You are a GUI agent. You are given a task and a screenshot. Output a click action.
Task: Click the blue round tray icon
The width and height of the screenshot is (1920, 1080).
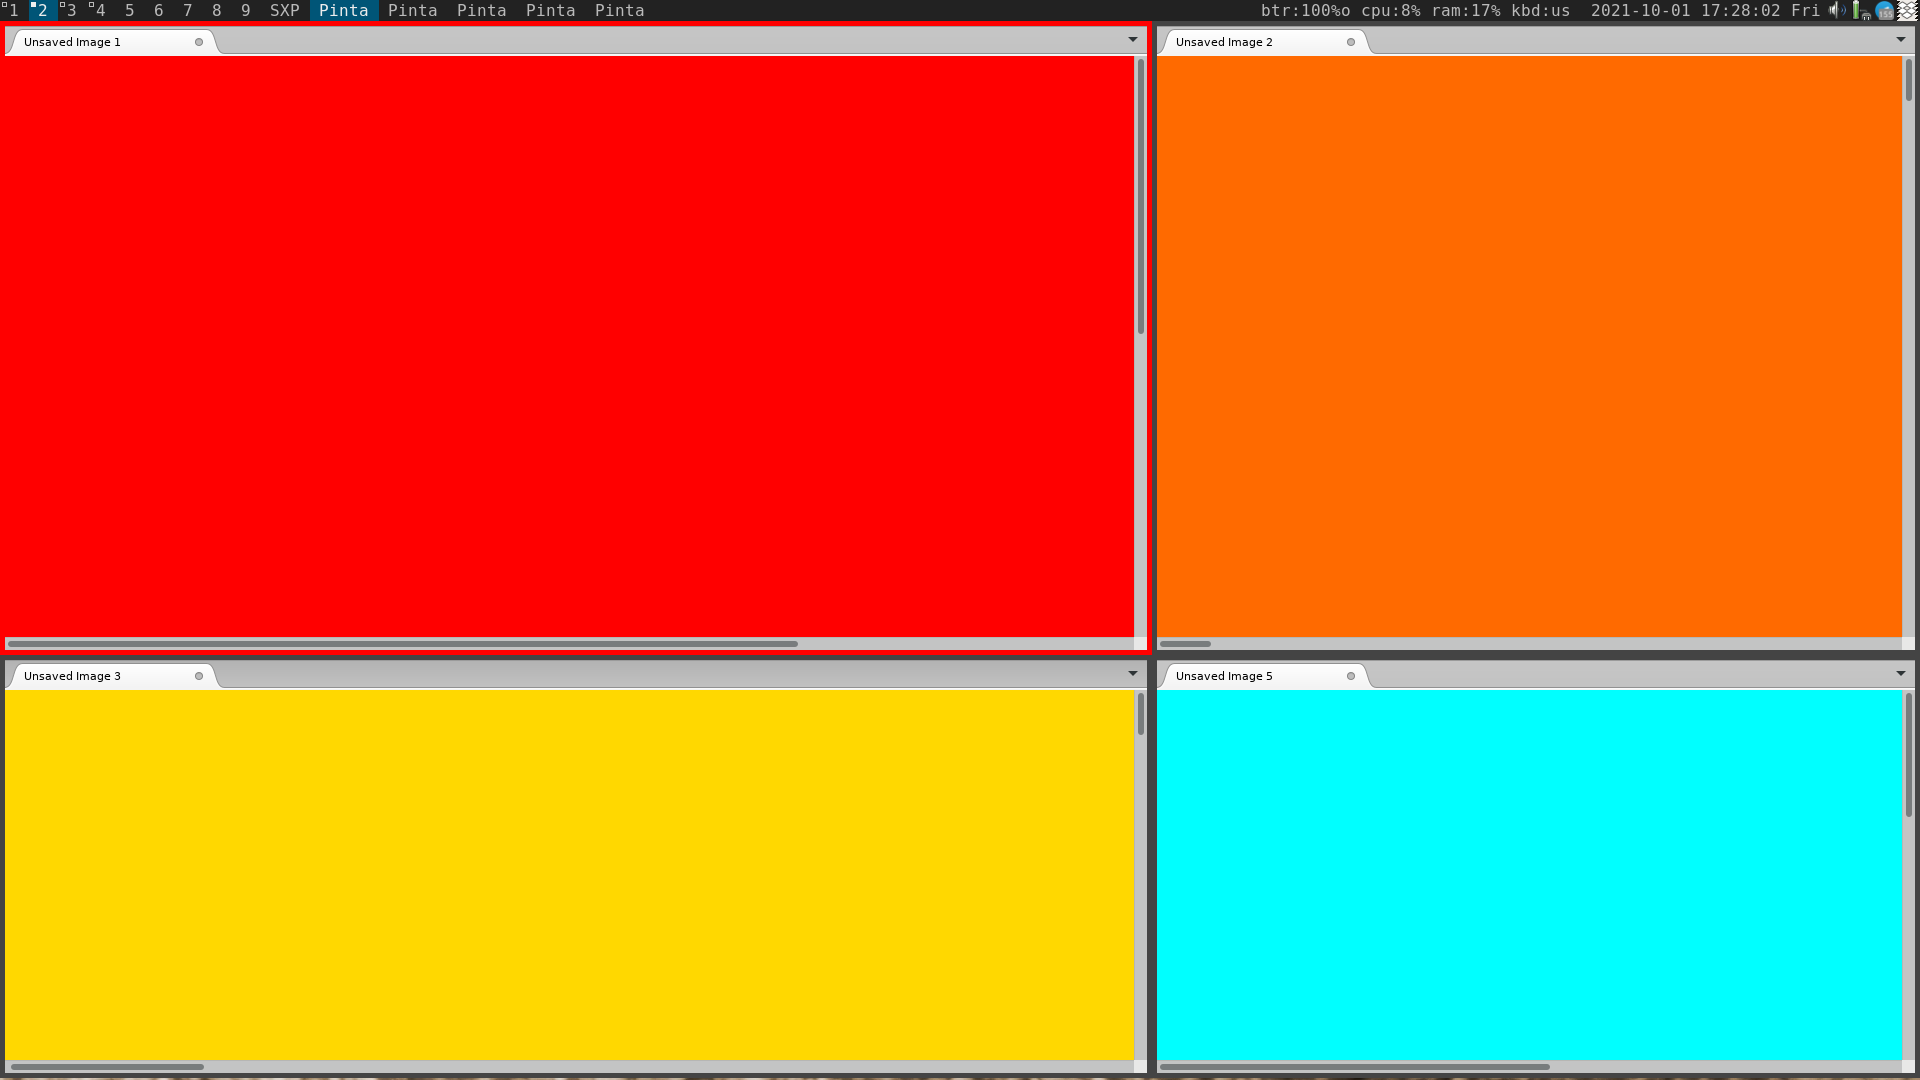tap(1884, 10)
